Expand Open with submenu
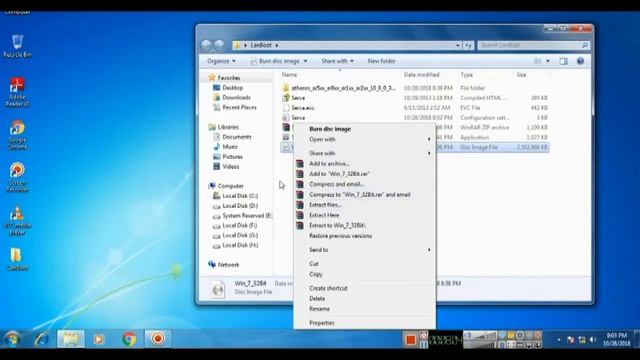Screen dimensions: 640x360 point(364,140)
